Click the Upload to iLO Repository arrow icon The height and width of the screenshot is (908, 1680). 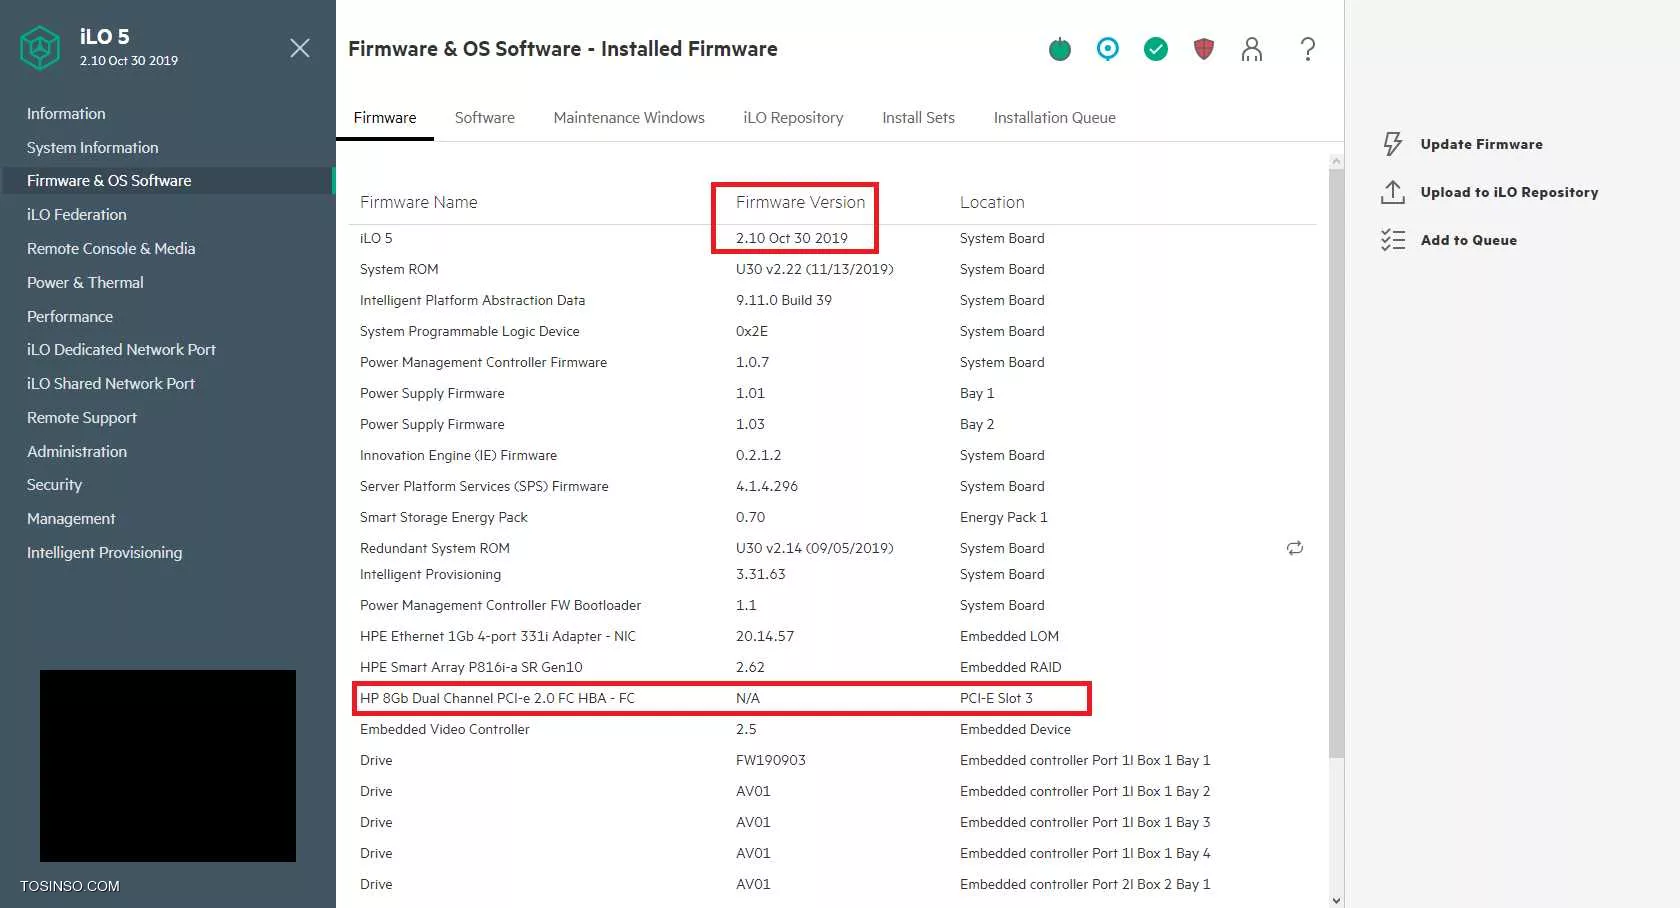tap(1393, 192)
